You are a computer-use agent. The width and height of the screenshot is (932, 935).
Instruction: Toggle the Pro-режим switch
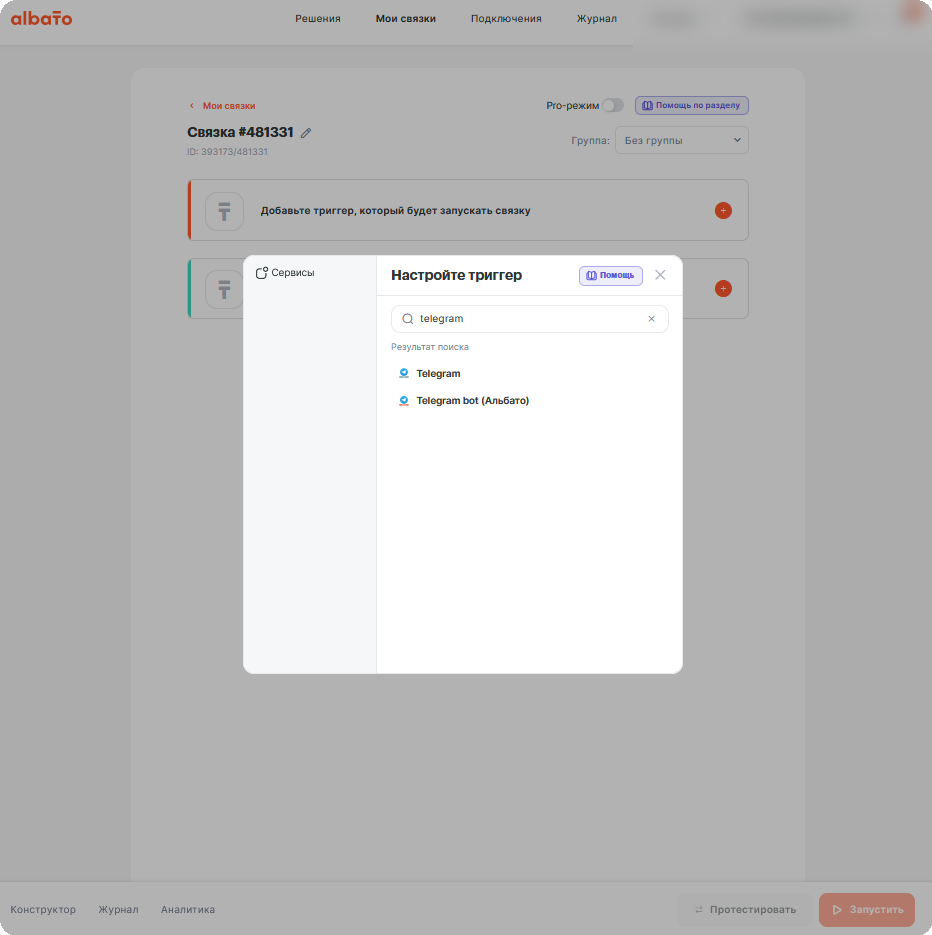[612, 106]
